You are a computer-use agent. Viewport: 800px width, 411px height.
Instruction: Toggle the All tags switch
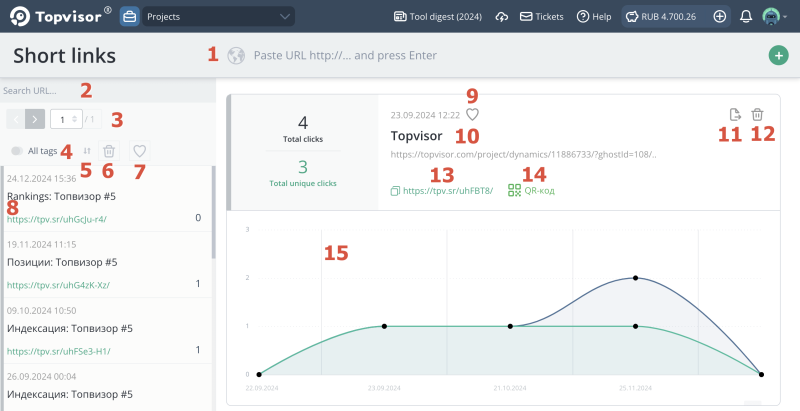click(18, 151)
